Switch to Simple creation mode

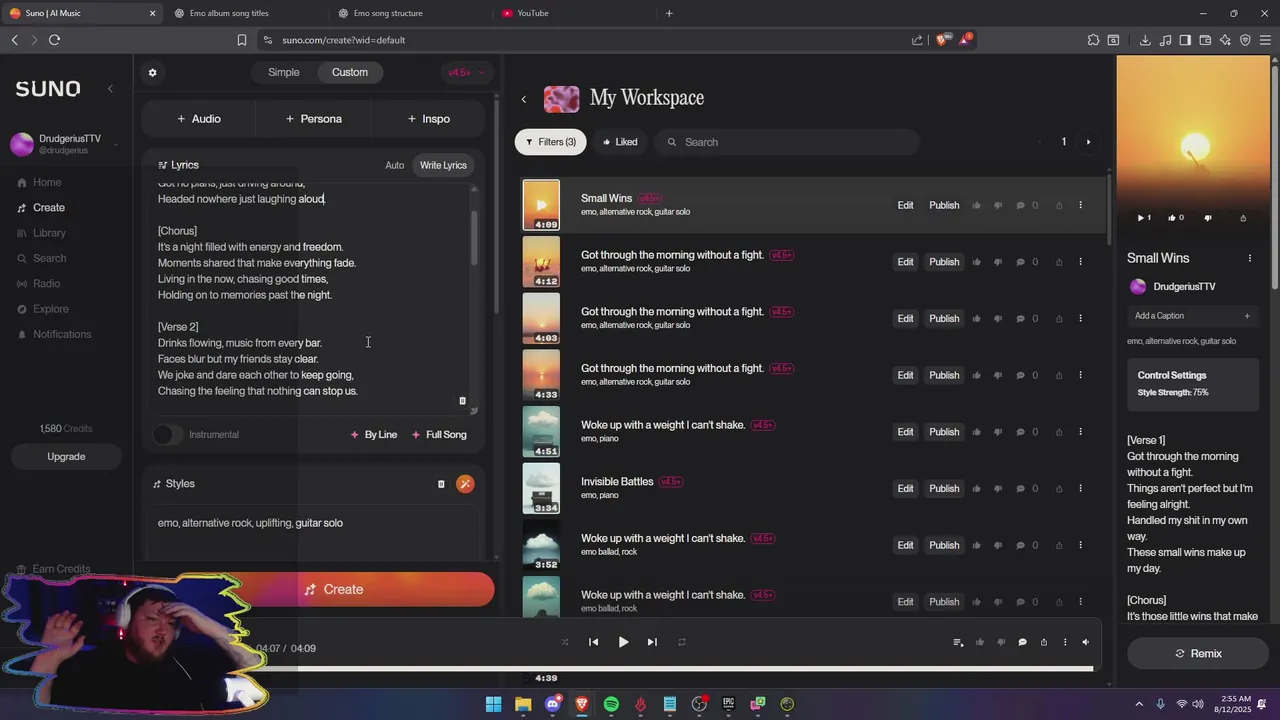tap(284, 72)
